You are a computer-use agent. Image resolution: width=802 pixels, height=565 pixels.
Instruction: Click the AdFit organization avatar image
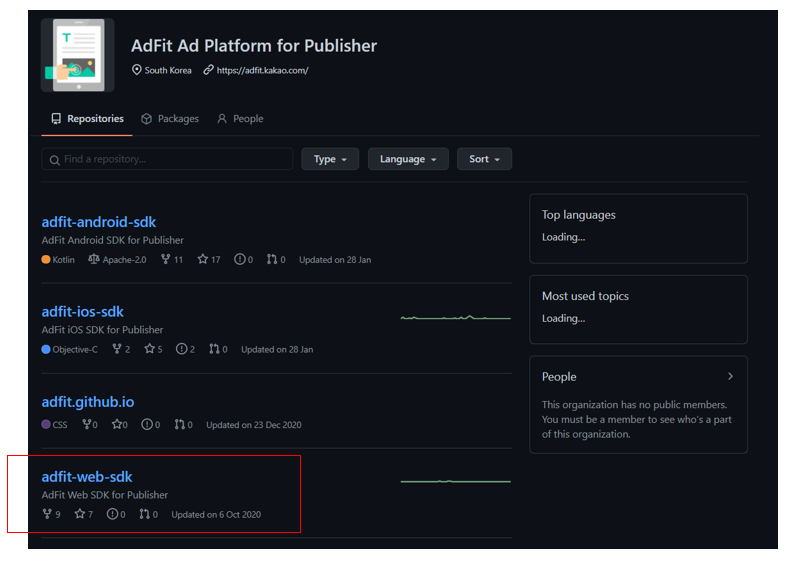[78, 55]
